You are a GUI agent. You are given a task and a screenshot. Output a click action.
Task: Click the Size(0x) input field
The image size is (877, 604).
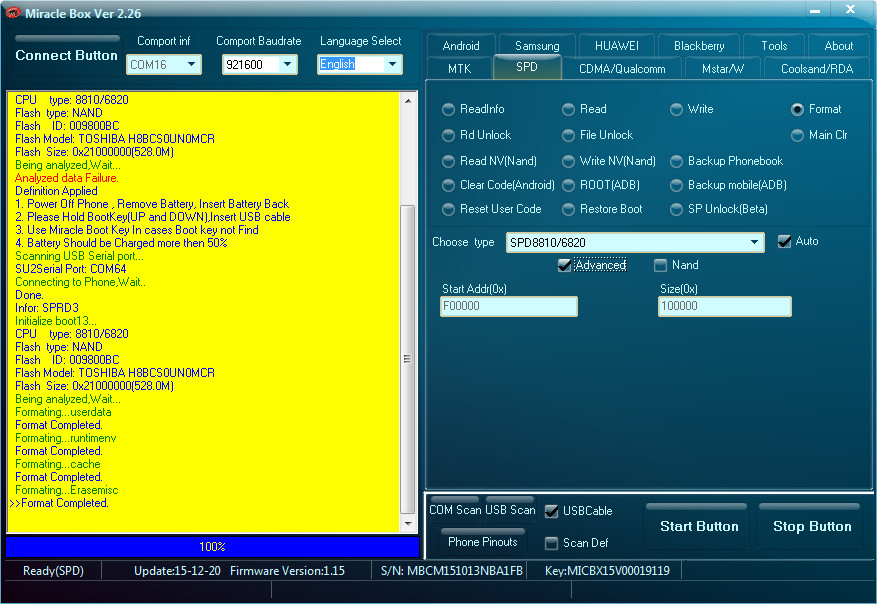point(724,306)
